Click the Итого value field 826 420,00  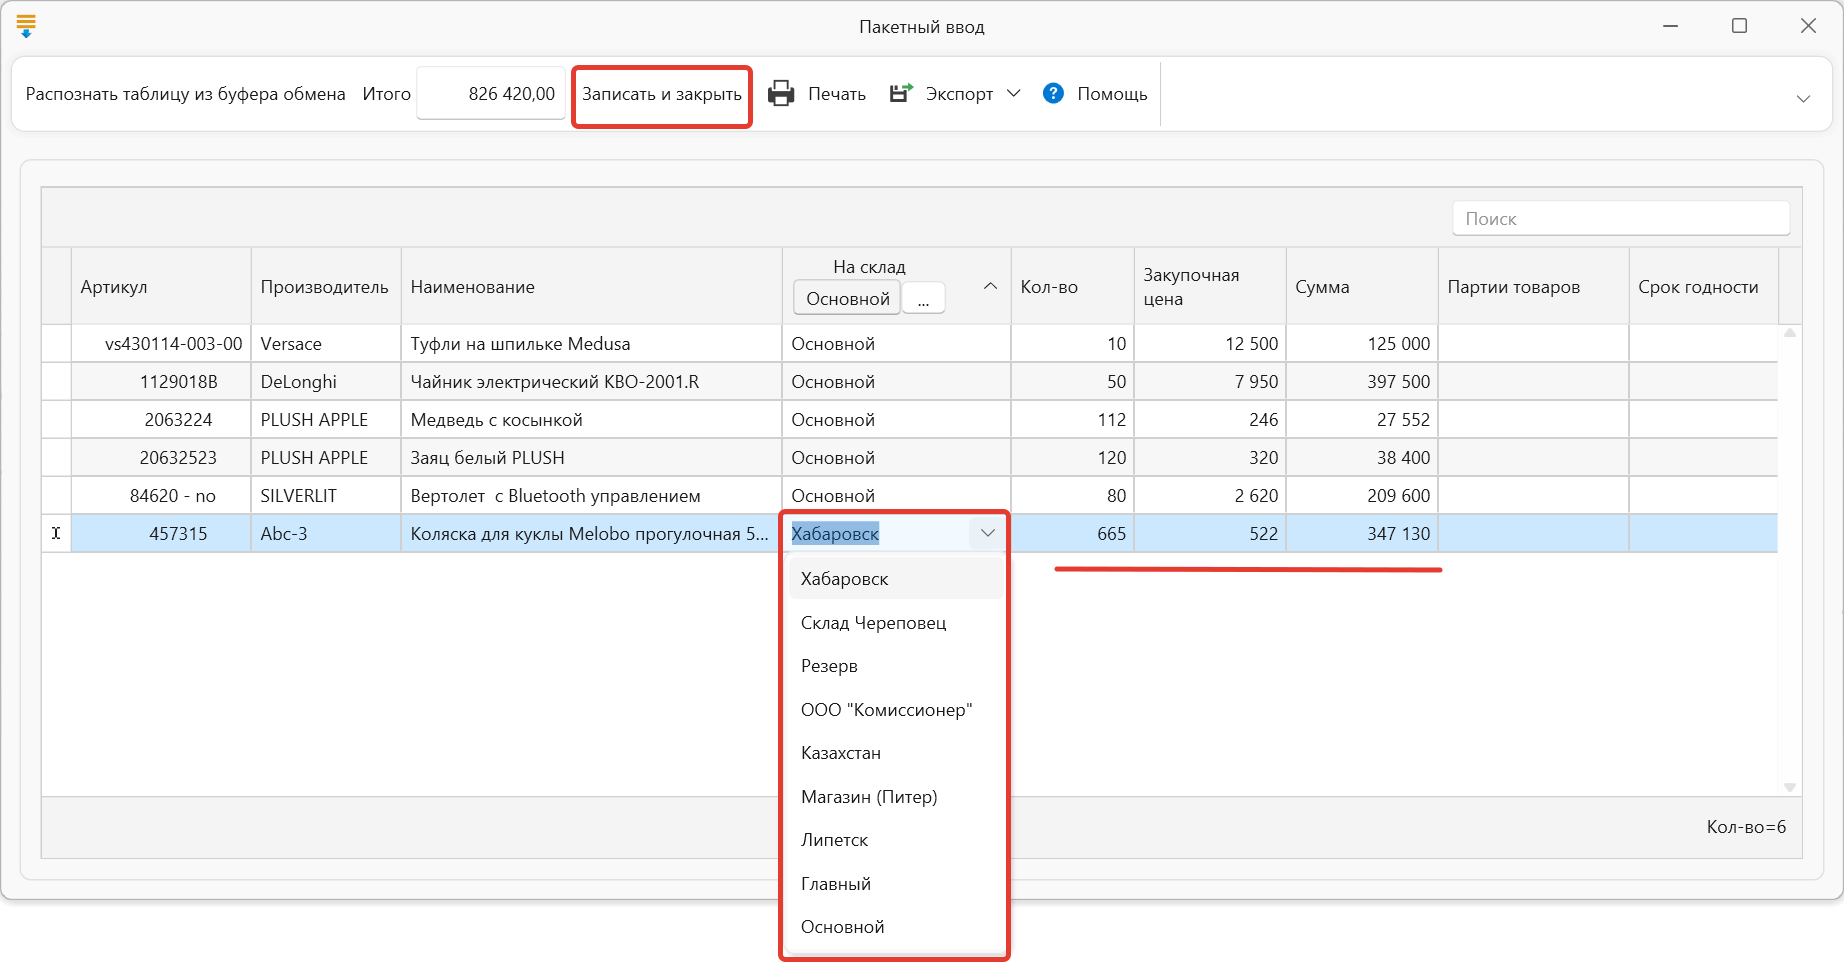(x=491, y=94)
